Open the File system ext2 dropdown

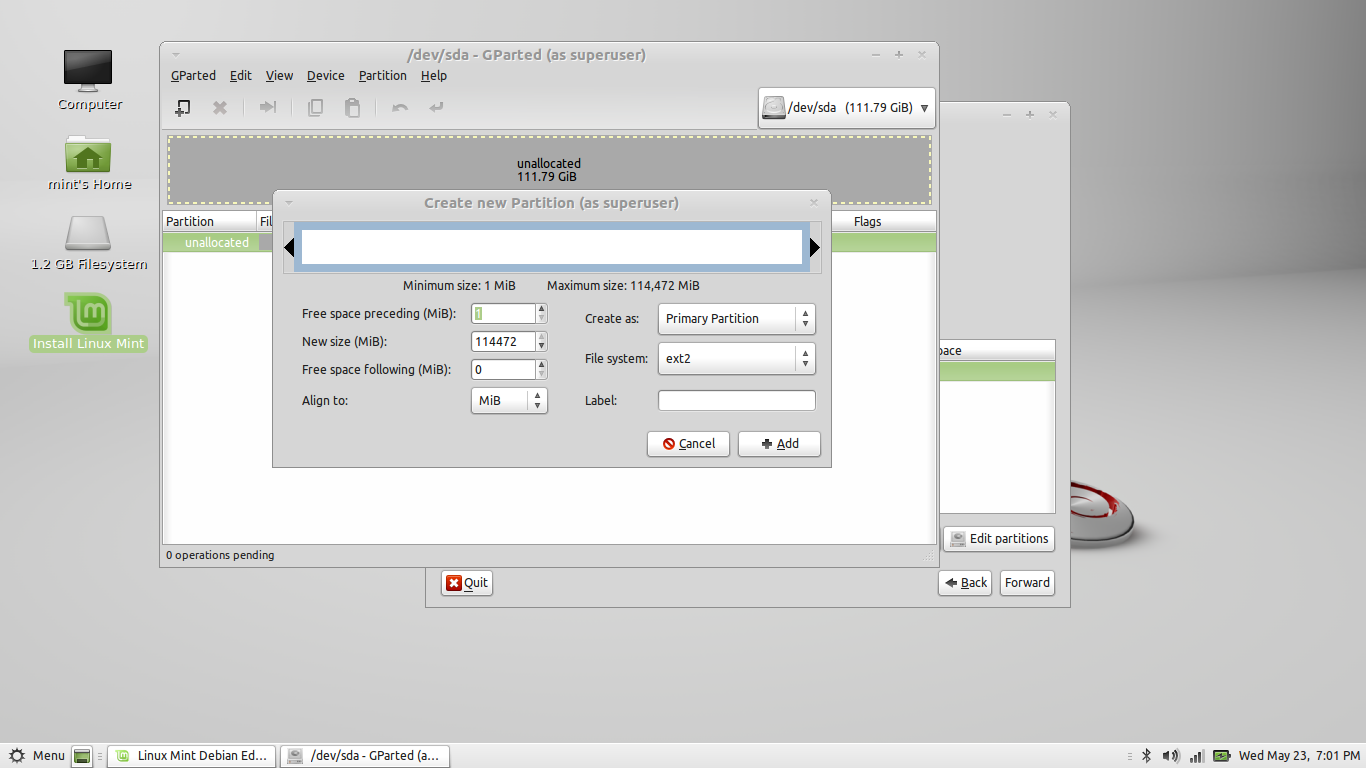(x=737, y=358)
